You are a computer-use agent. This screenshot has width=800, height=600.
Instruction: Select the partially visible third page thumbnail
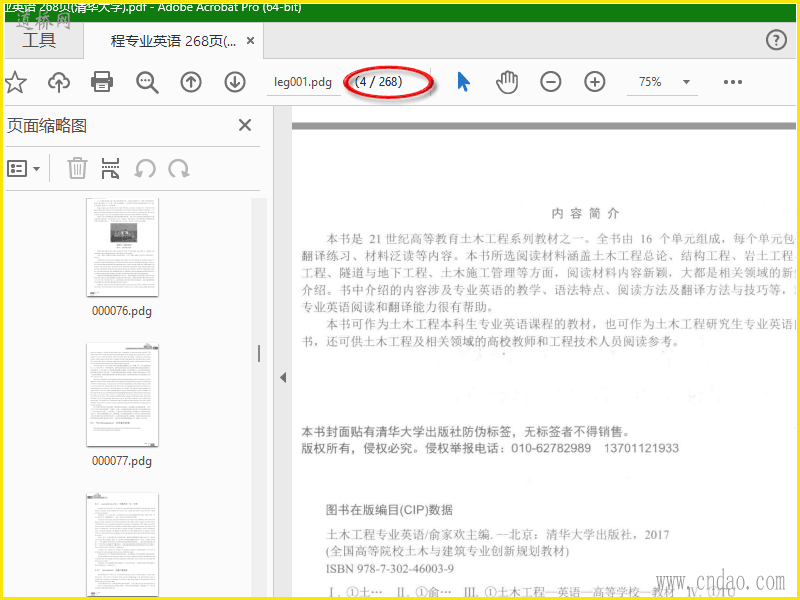click(122, 544)
